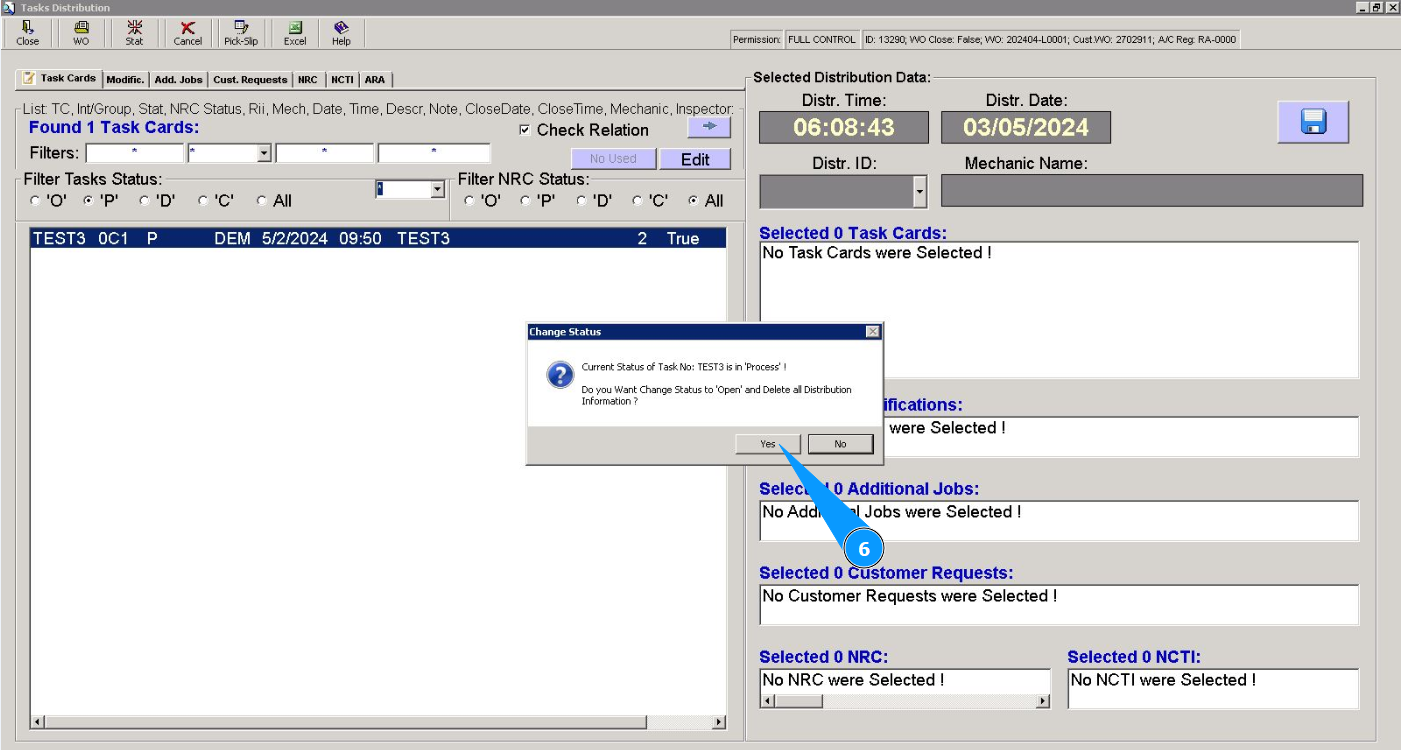The width and height of the screenshot is (1401, 751).
Task: Click the filter field right after Filters label
Action: pos(135,153)
